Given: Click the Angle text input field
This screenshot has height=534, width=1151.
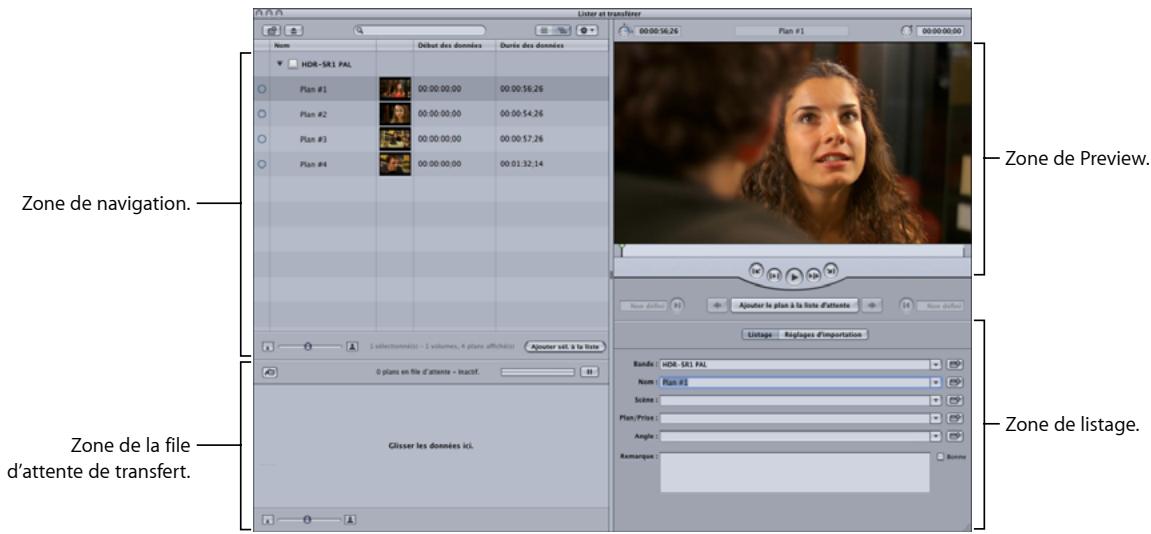Looking at the screenshot, I should click(794, 436).
